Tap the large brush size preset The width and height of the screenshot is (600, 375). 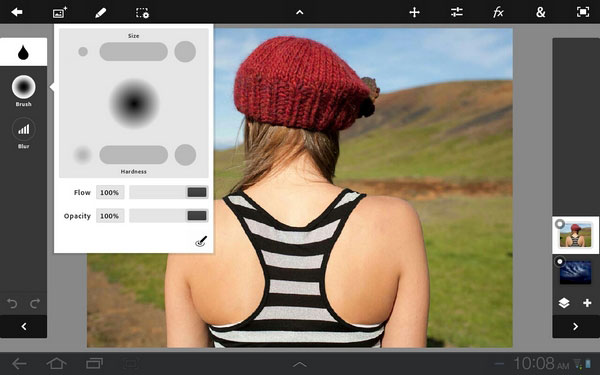click(x=185, y=52)
